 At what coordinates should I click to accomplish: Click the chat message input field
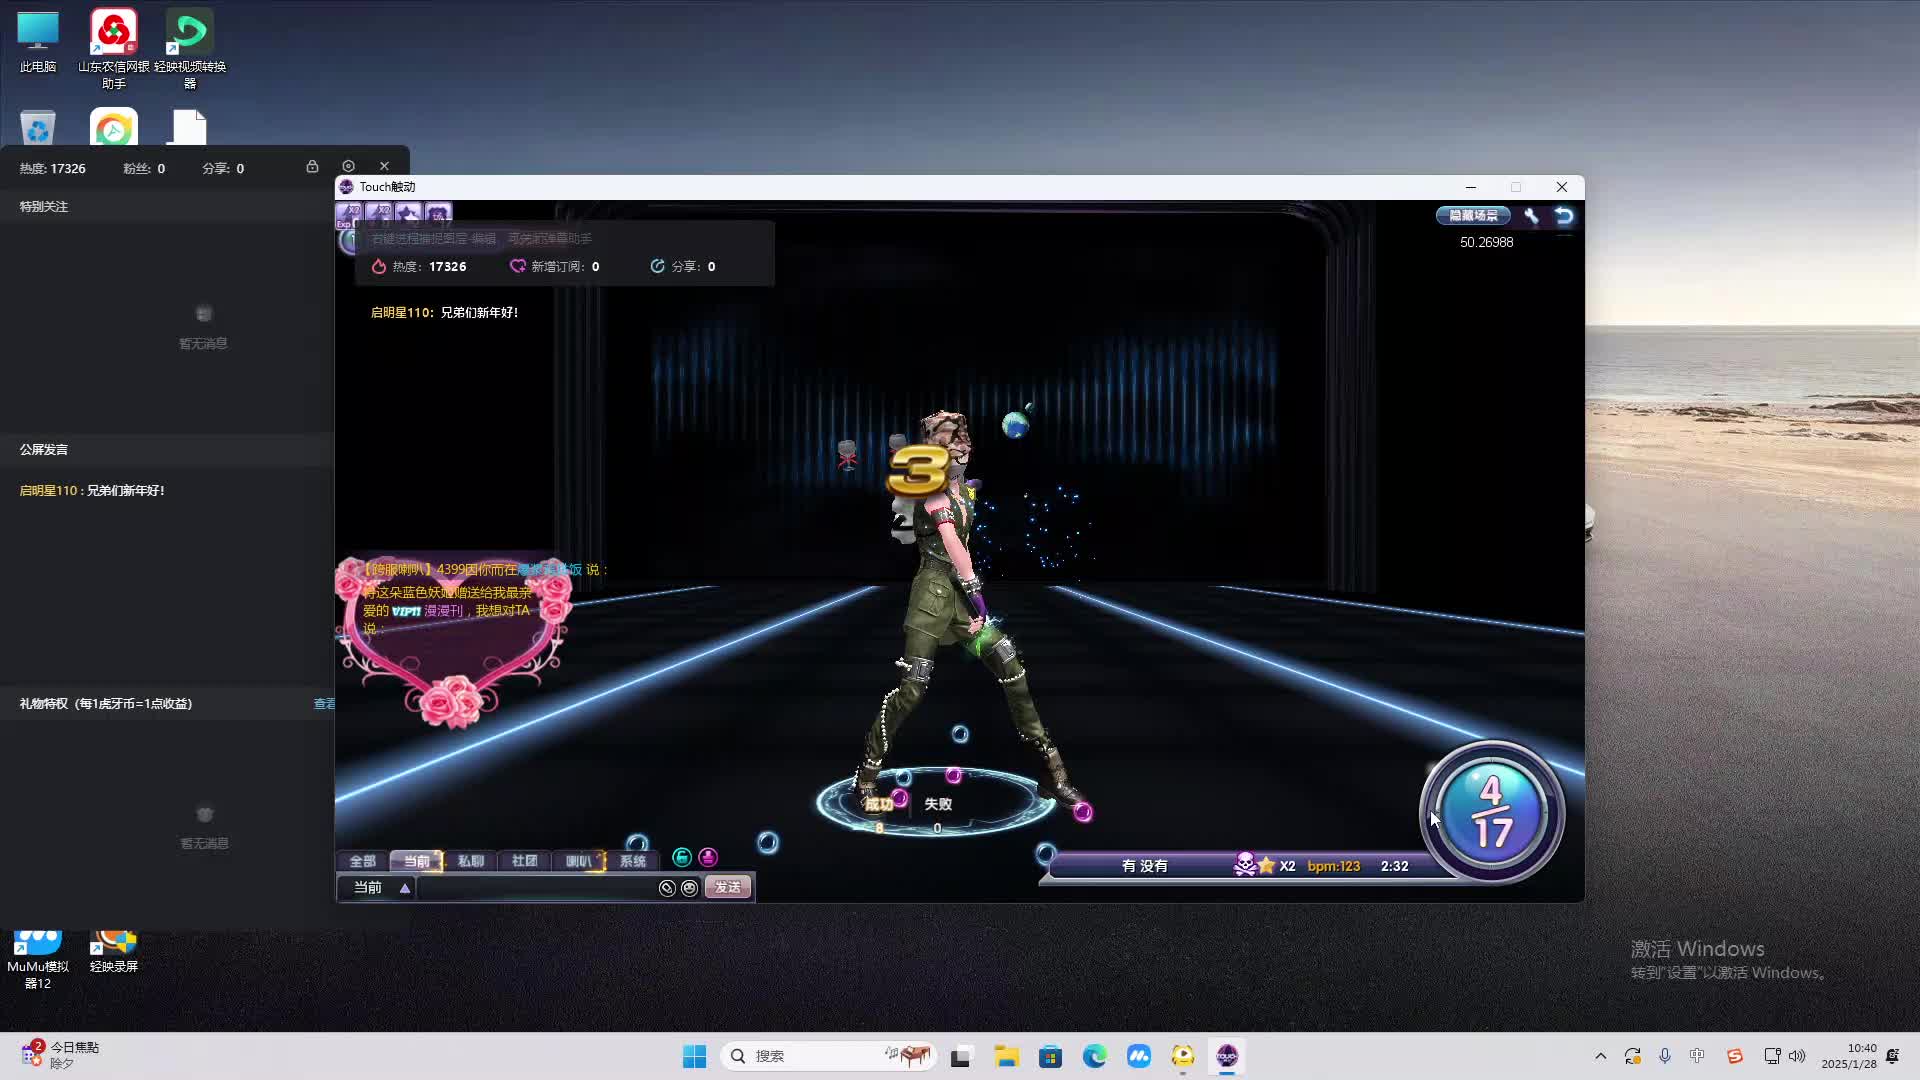[535, 888]
